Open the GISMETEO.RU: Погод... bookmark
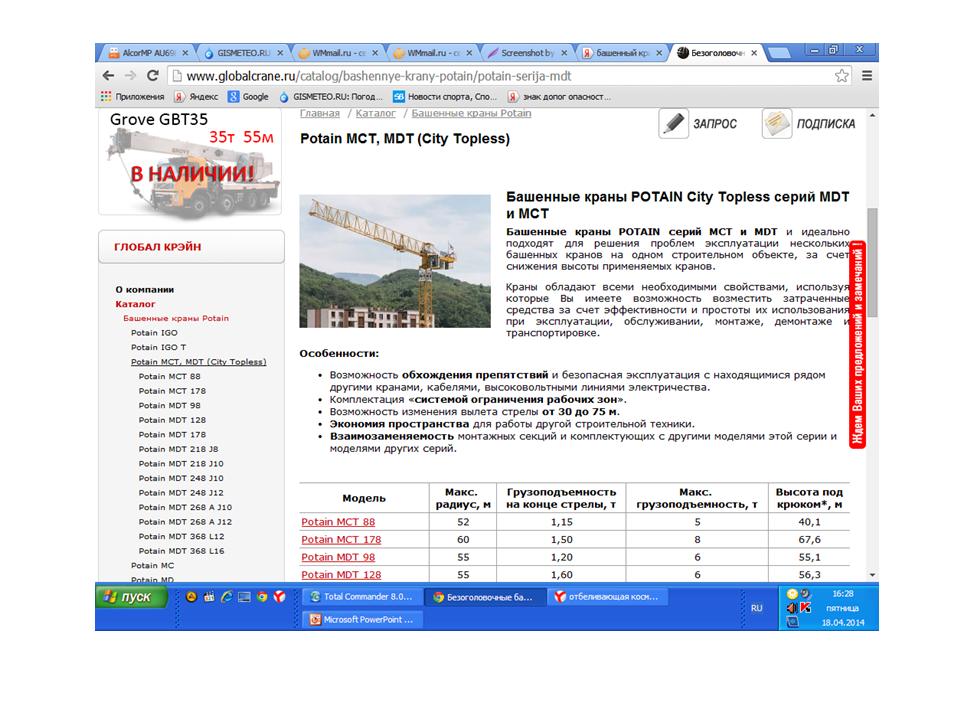This screenshot has width=960, height=720. 331,97
